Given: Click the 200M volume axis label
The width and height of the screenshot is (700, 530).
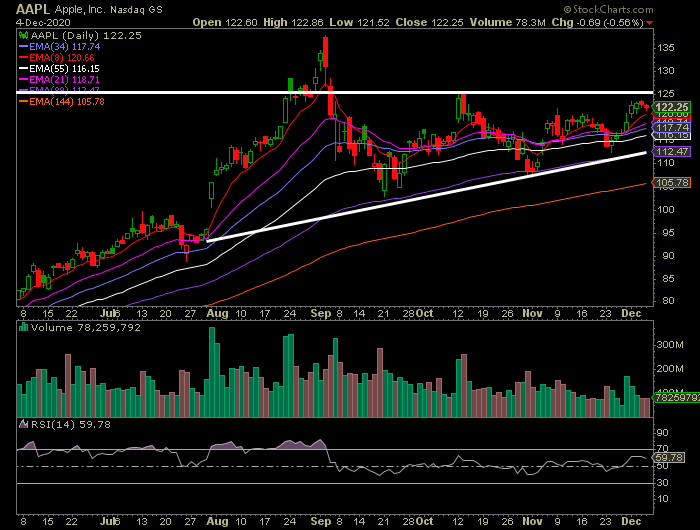Looking at the screenshot, I should (670, 369).
